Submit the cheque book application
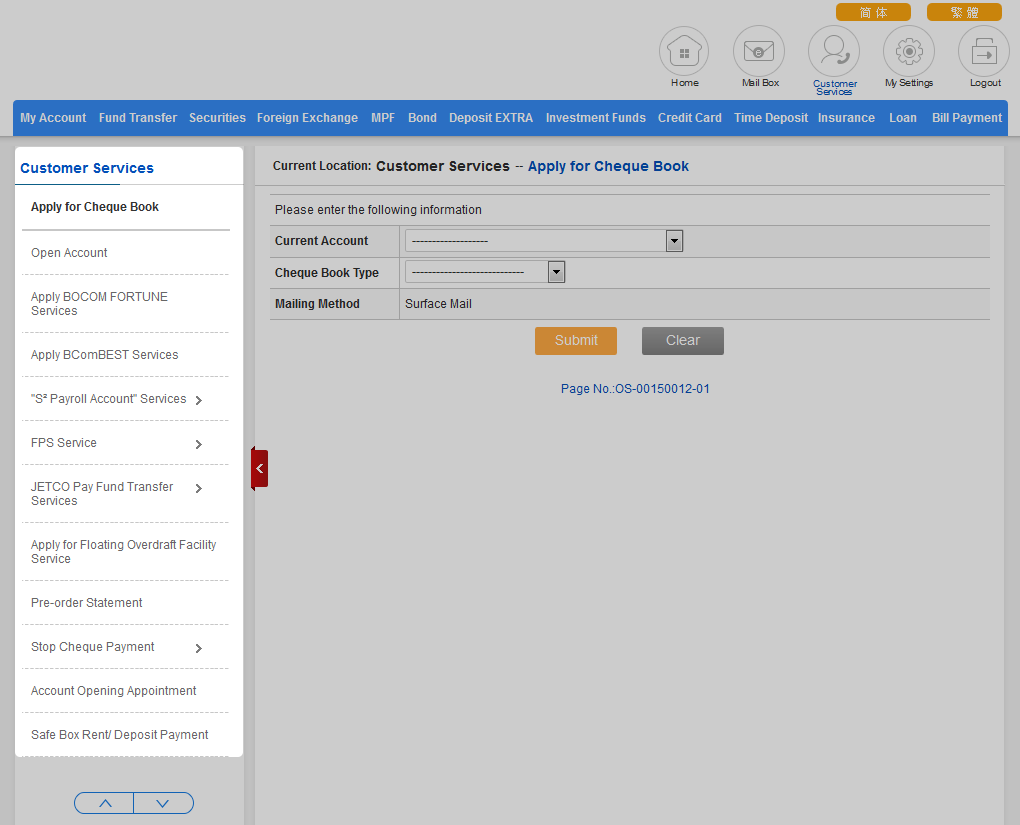The image size is (1020, 825). (x=576, y=341)
